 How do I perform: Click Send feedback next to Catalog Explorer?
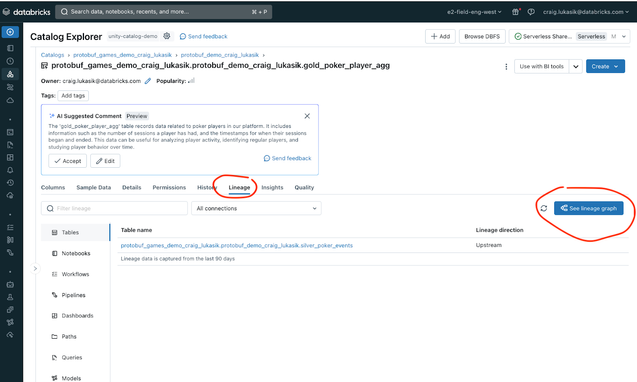[x=203, y=36]
